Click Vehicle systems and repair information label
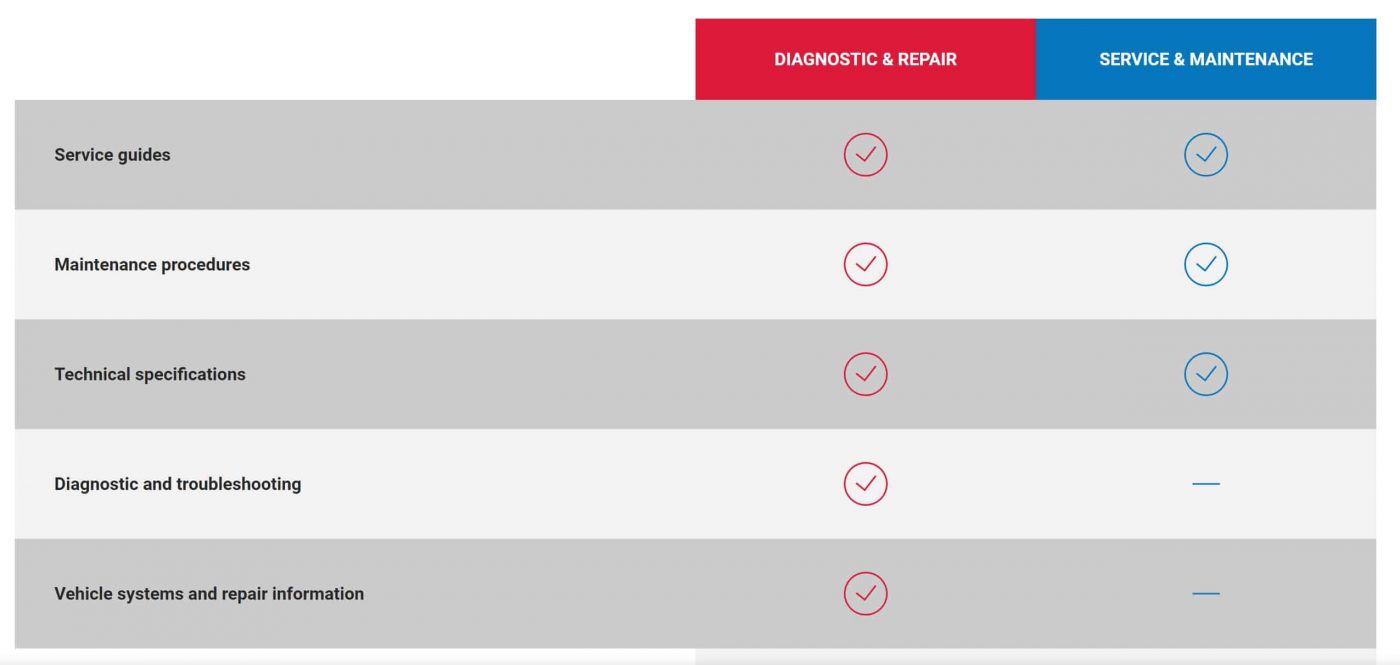 (x=209, y=594)
